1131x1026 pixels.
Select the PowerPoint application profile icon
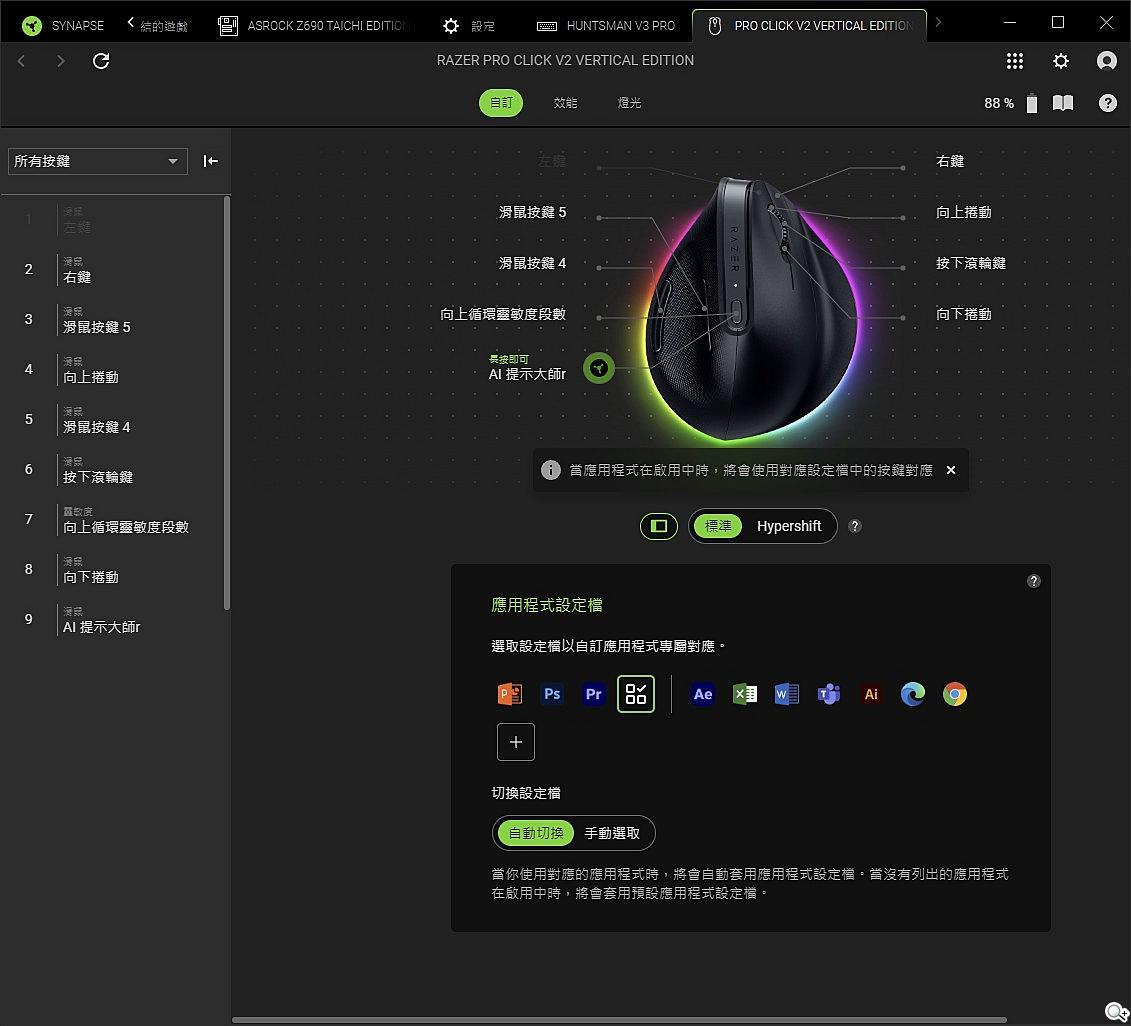click(510, 694)
